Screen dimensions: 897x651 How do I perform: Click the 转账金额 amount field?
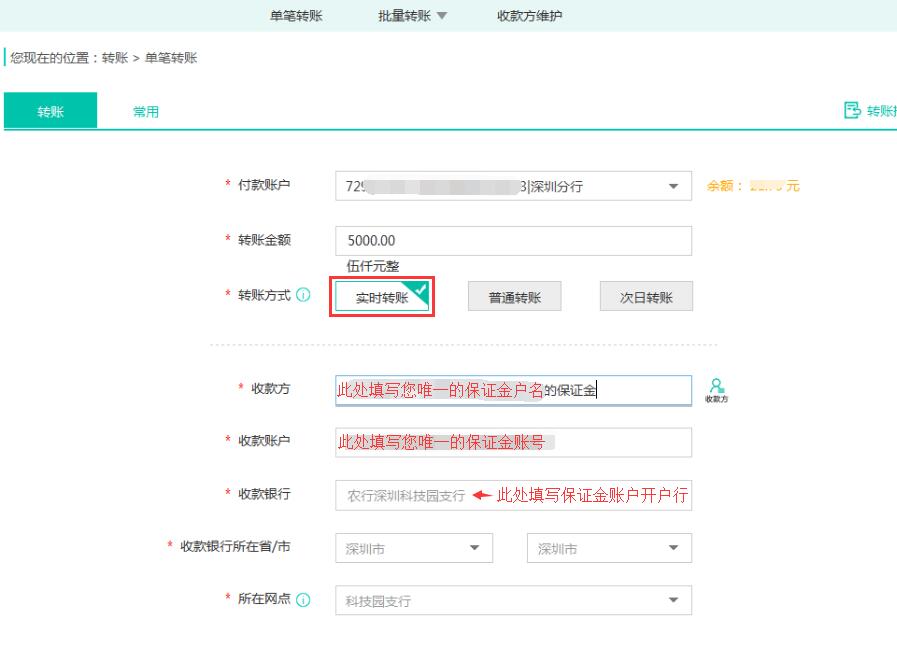tap(513, 241)
